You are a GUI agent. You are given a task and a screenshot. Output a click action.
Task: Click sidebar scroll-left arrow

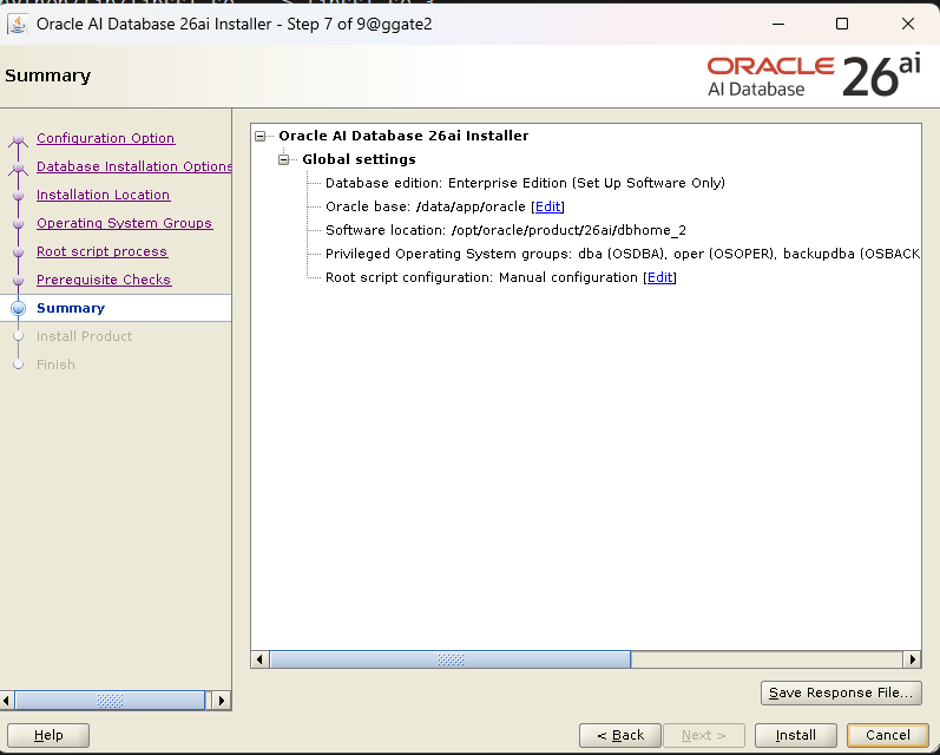pos(6,700)
